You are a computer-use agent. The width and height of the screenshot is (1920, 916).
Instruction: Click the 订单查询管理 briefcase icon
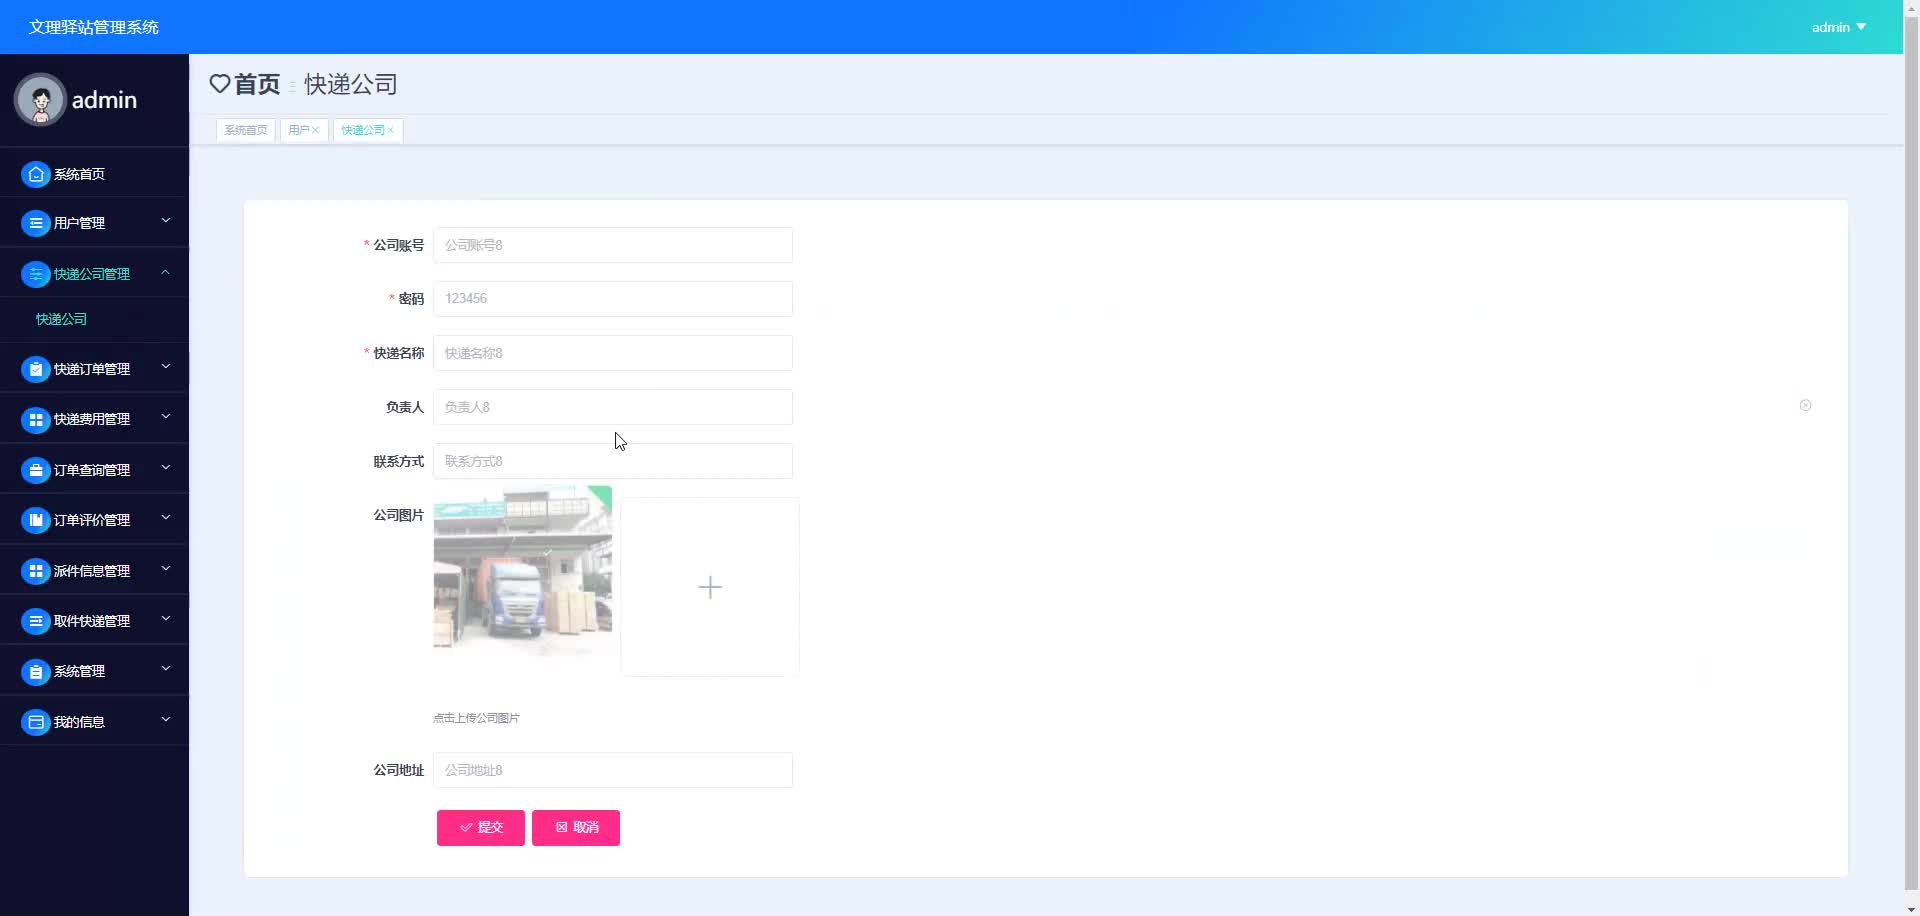[36, 470]
